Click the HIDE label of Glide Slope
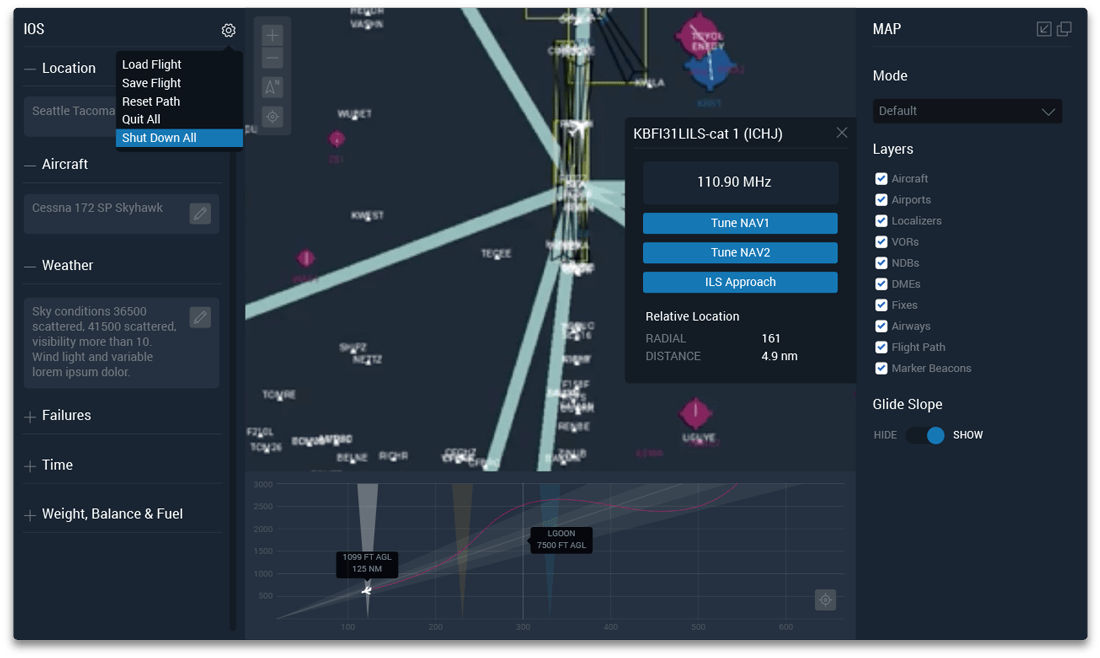This screenshot has height=658, width=1100. point(885,435)
